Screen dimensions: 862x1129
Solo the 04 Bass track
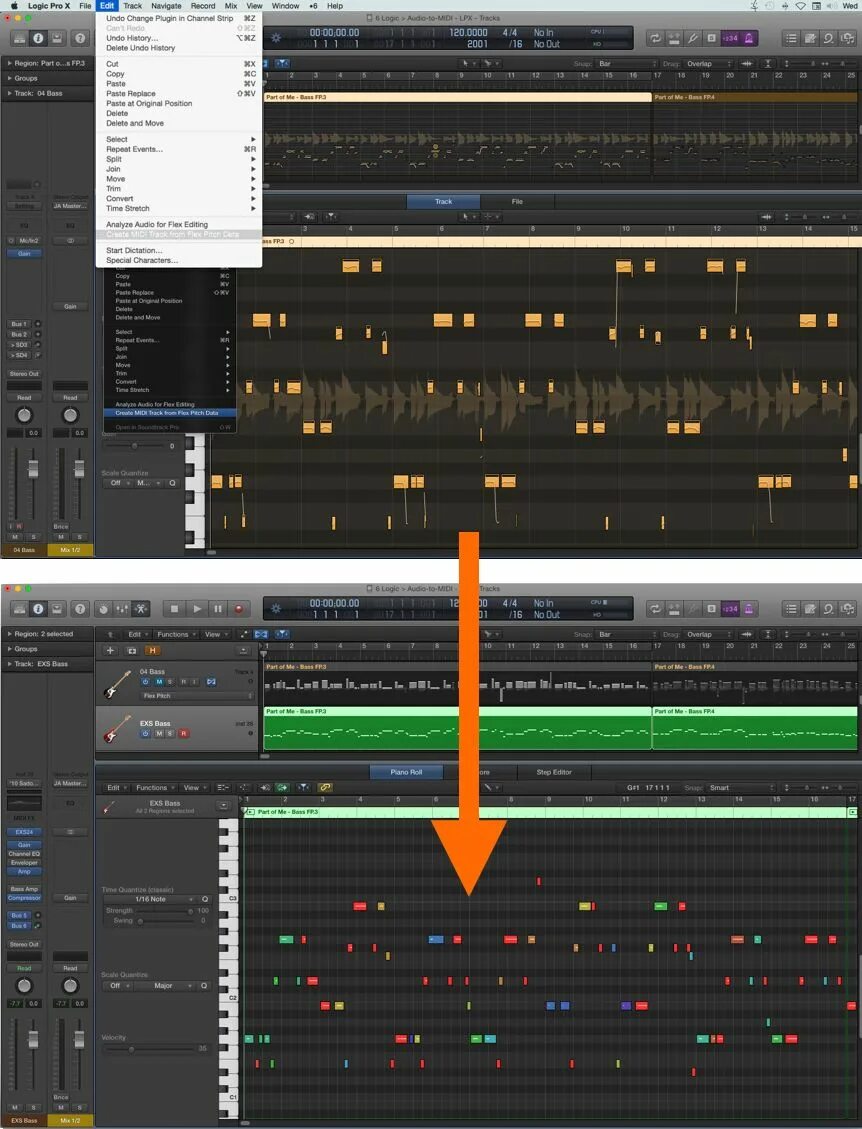coord(170,682)
